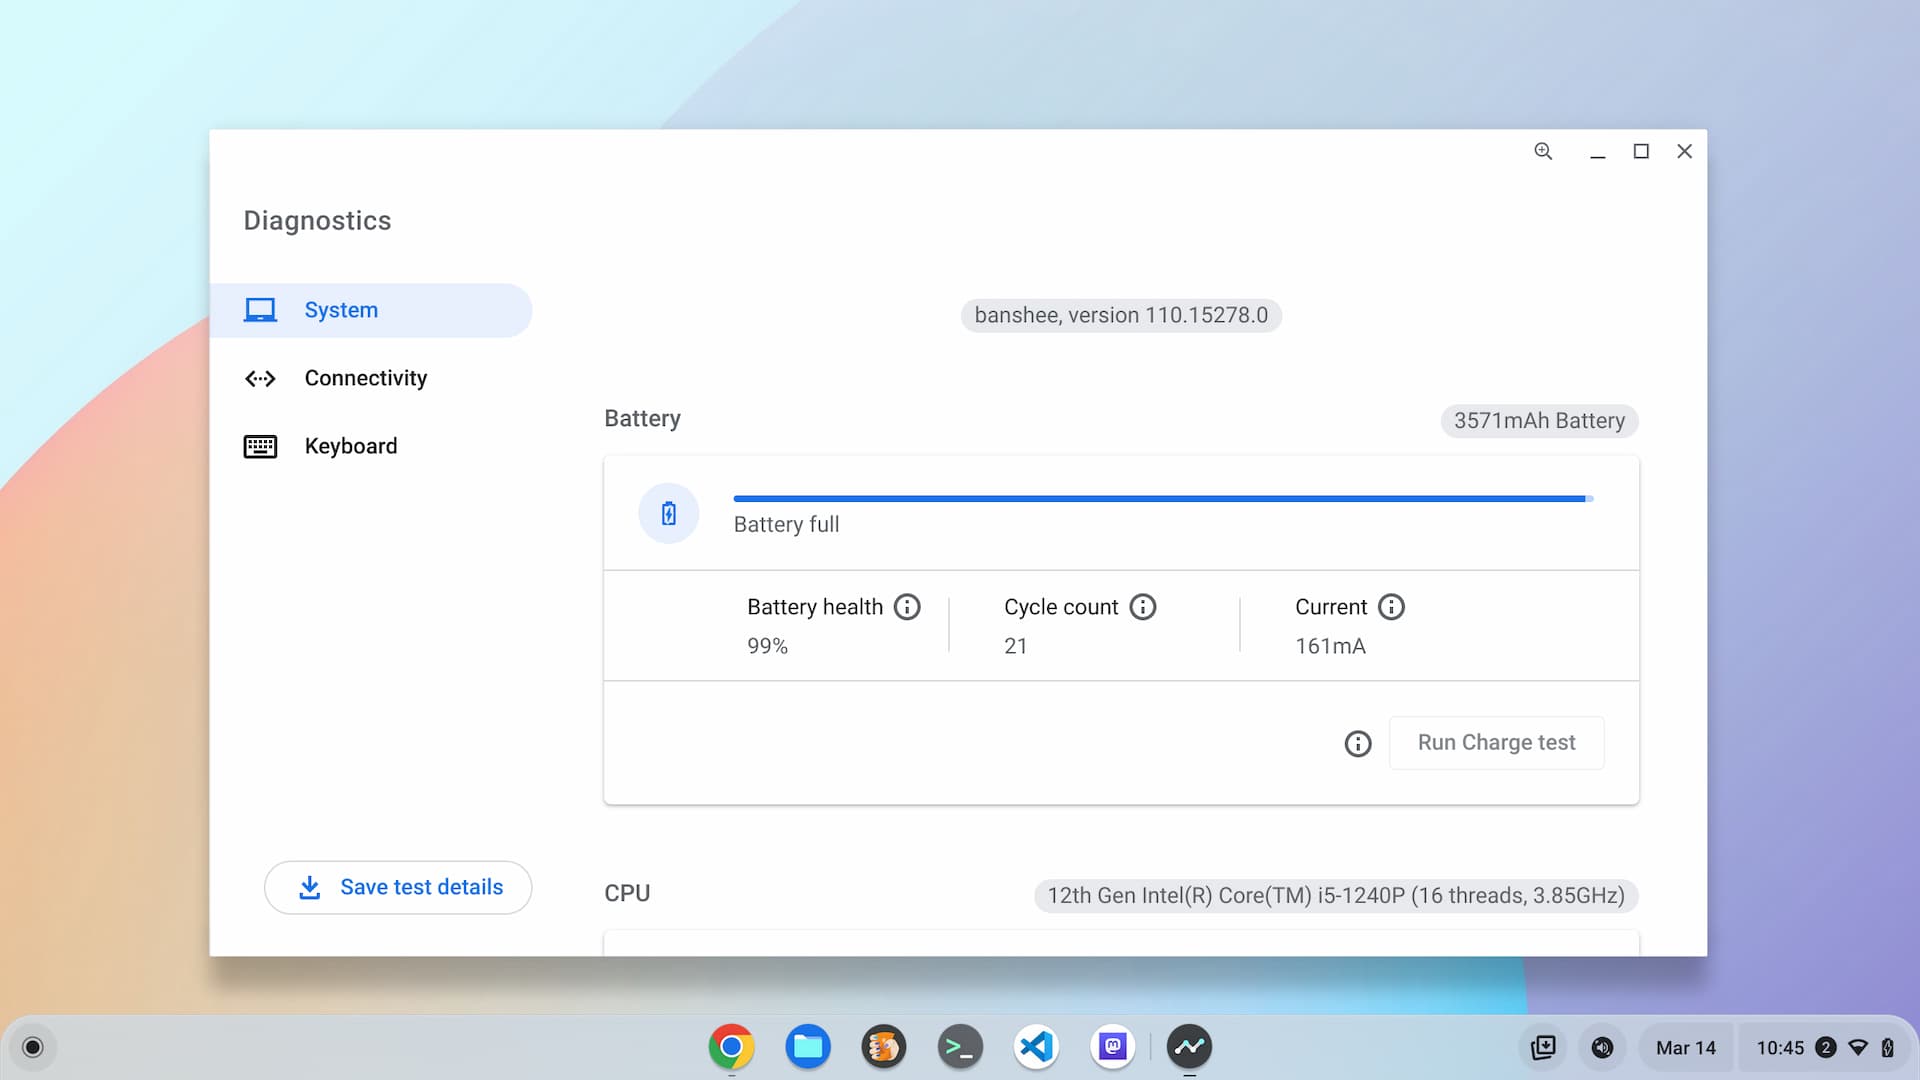This screenshot has height=1080, width=1920.
Task: Click Run Charge test button
Action: [1497, 742]
